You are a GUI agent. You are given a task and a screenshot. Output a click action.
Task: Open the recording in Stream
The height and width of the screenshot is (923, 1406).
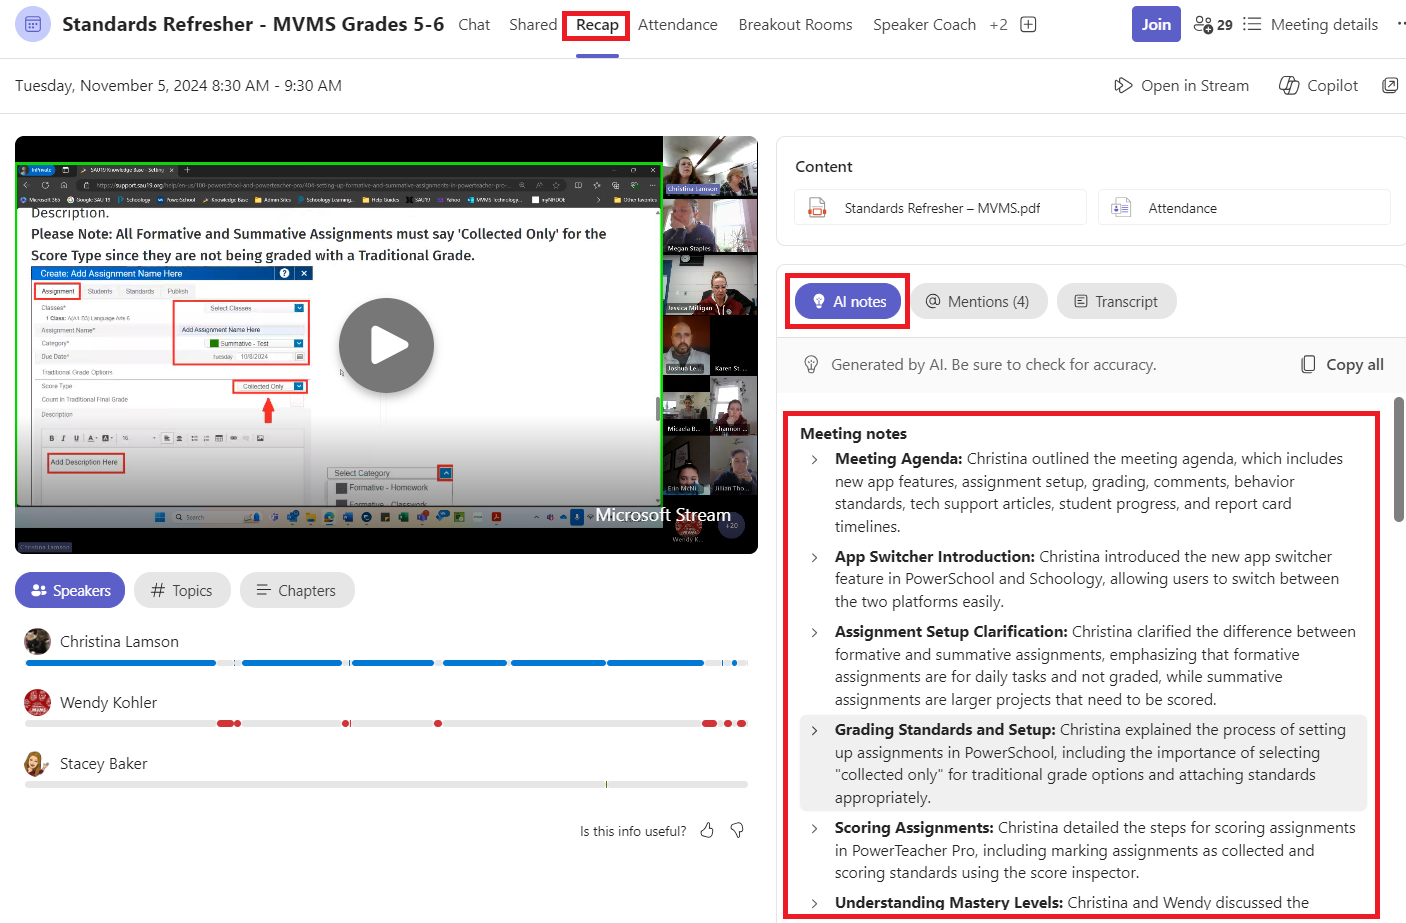point(1181,86)
